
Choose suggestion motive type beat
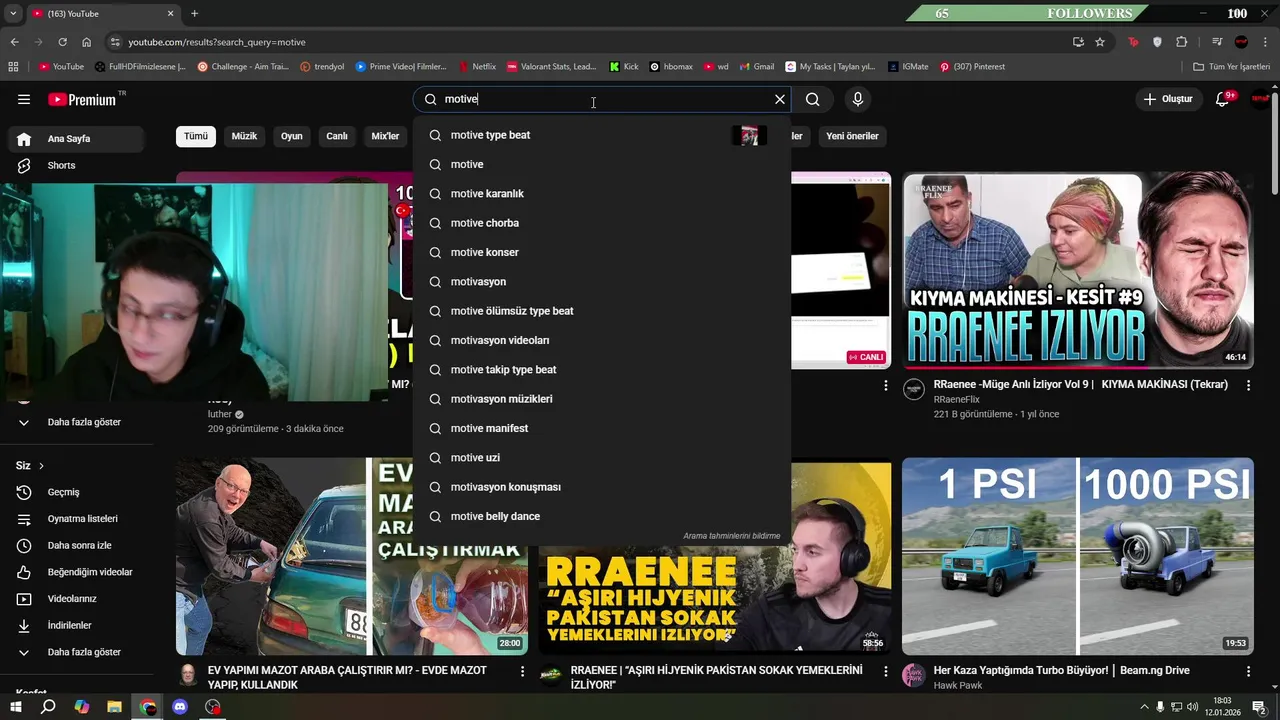(x=600, y=135)
